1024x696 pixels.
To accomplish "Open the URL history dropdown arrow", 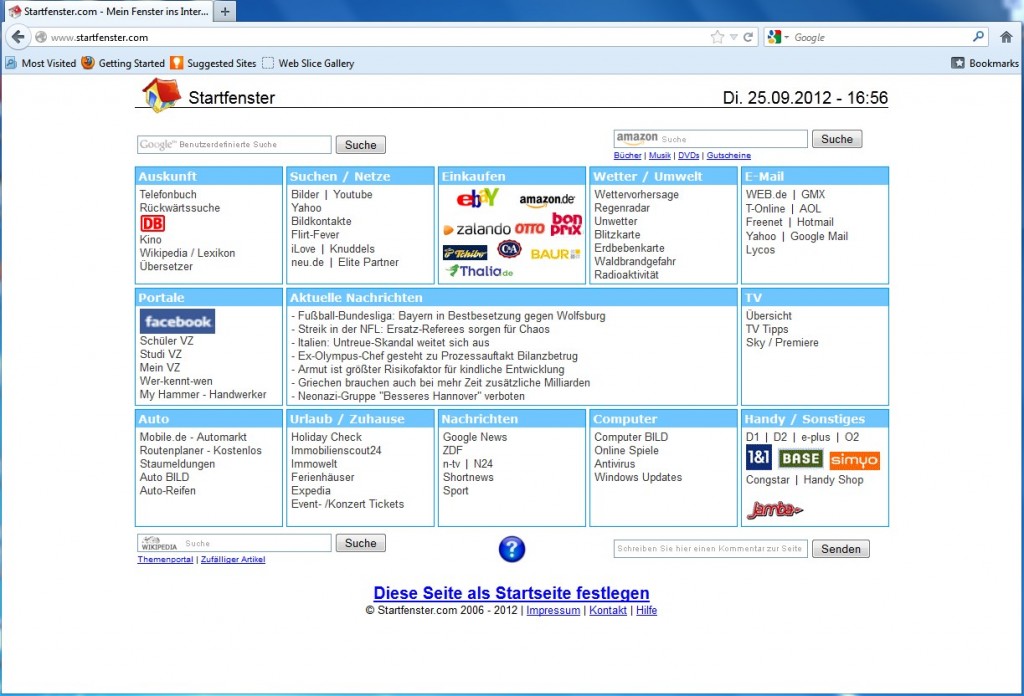I will (x=733, y=37).
